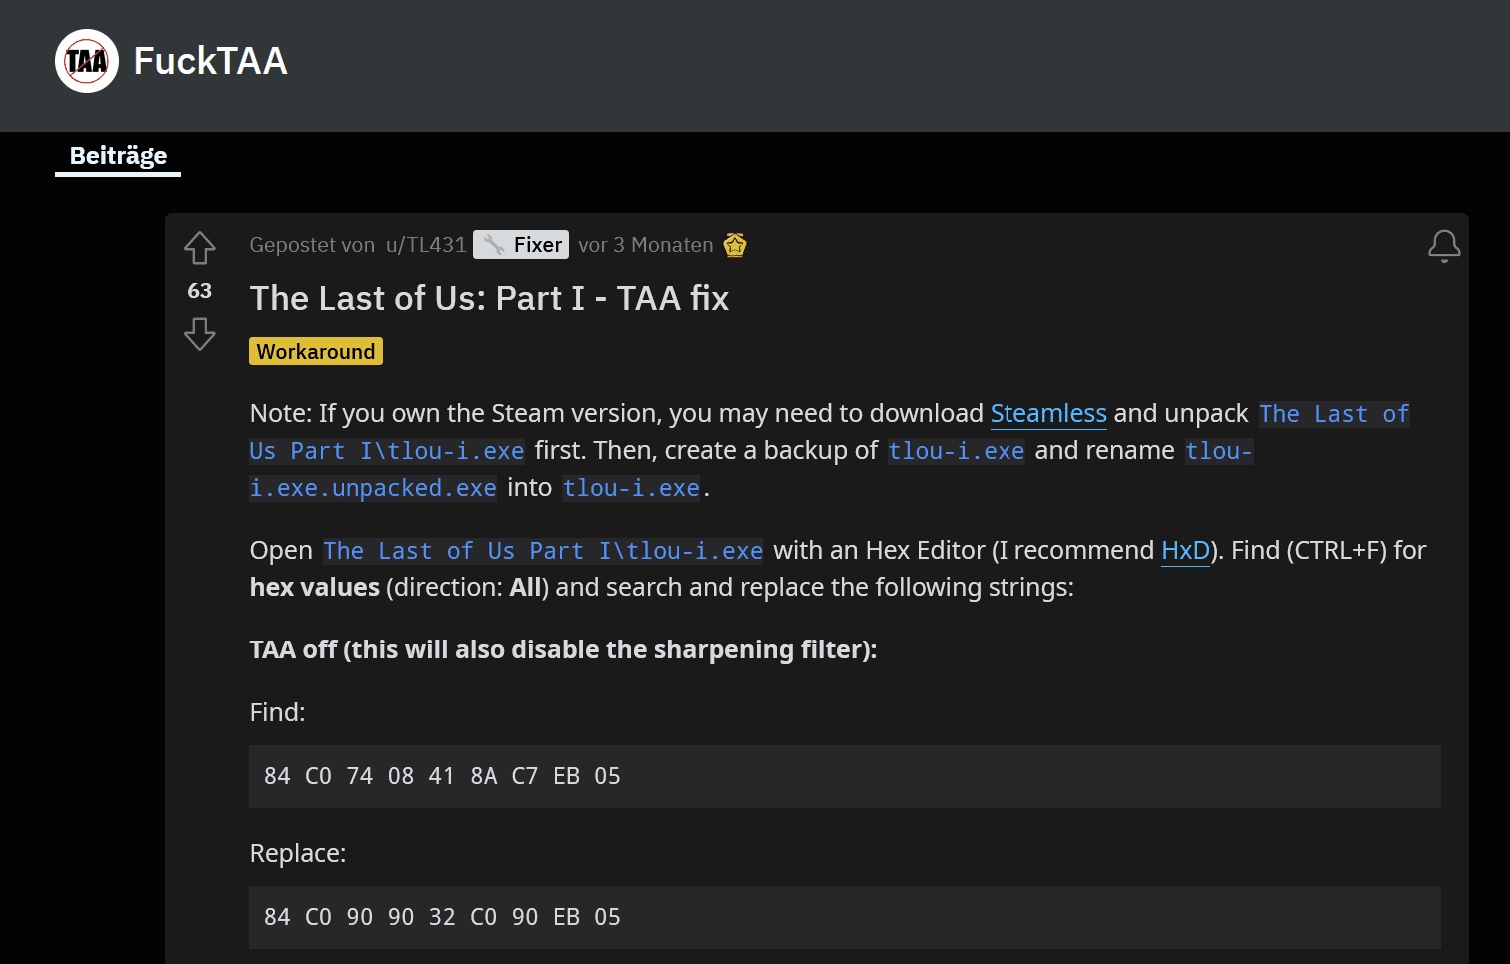Toggle post notifications bell icon
The width and height of the screenshot is (1510, 964).
point(1444,246)
